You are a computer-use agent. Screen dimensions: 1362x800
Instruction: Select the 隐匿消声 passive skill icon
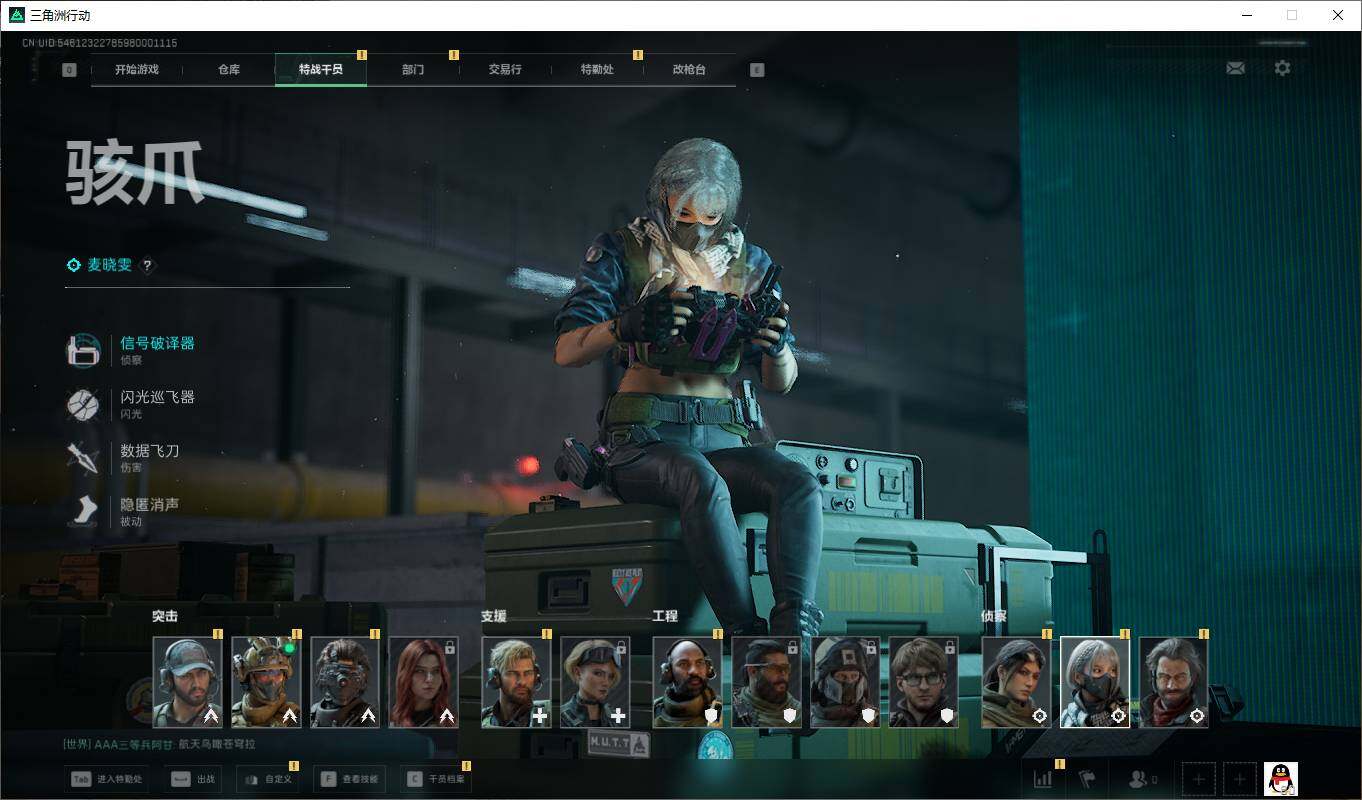click(83, 512)
